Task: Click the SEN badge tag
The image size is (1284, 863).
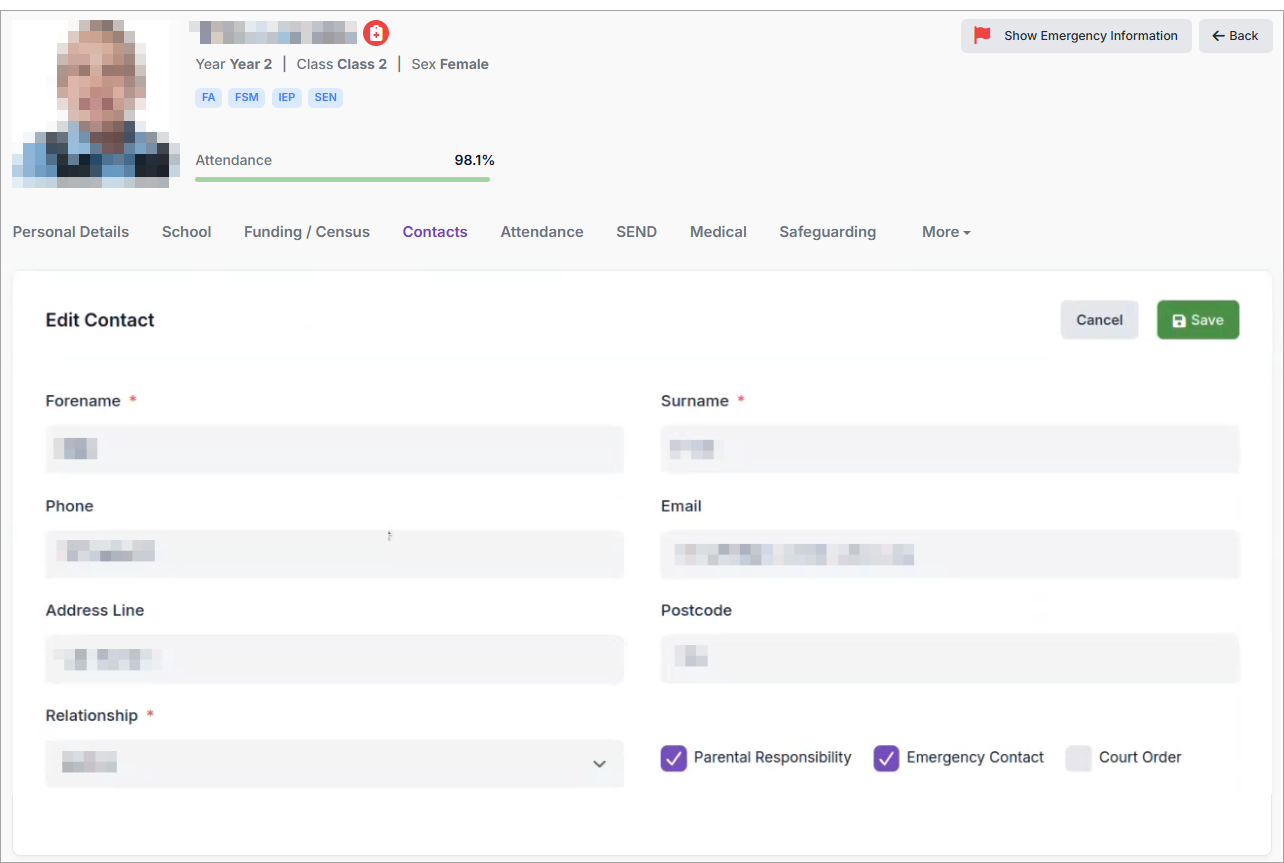Action: (x=325, y=98)
